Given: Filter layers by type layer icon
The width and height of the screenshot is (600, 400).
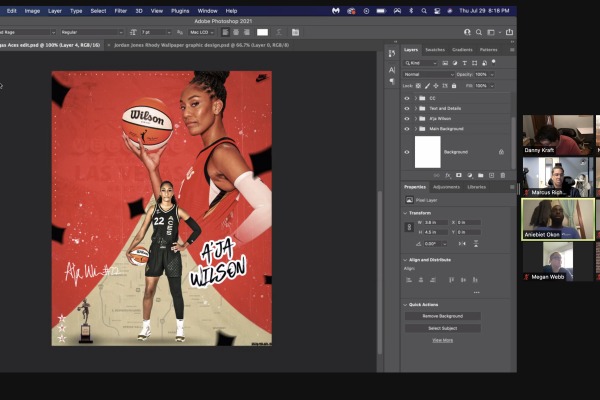Looking at the screenshot, I should tap(465, 63).
